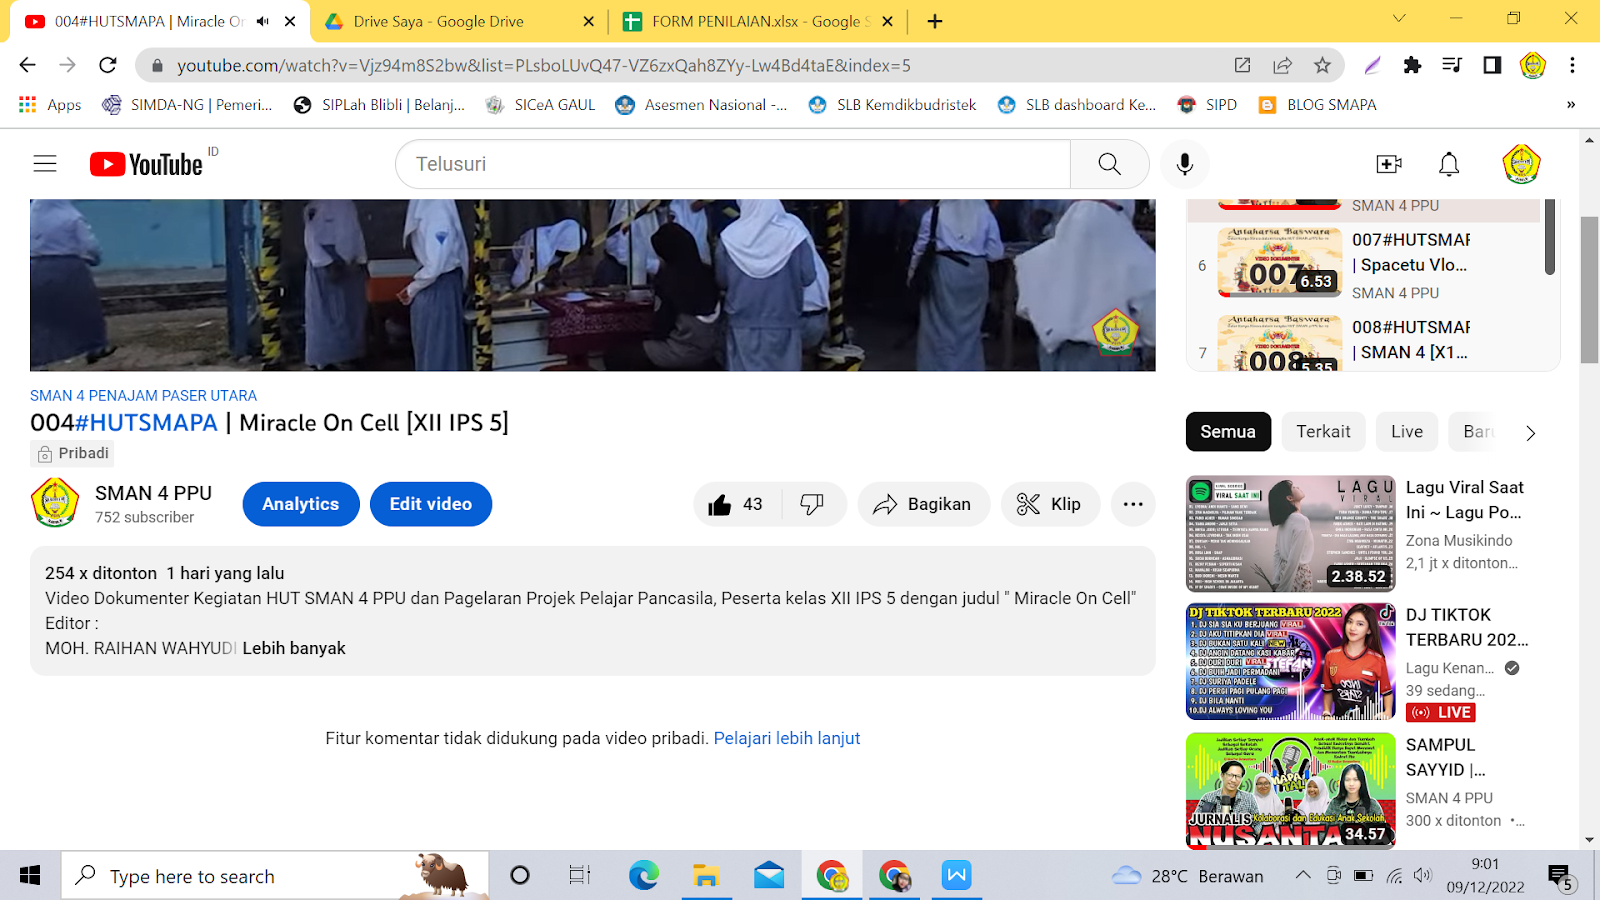Click the browser forward arrow

67,65
